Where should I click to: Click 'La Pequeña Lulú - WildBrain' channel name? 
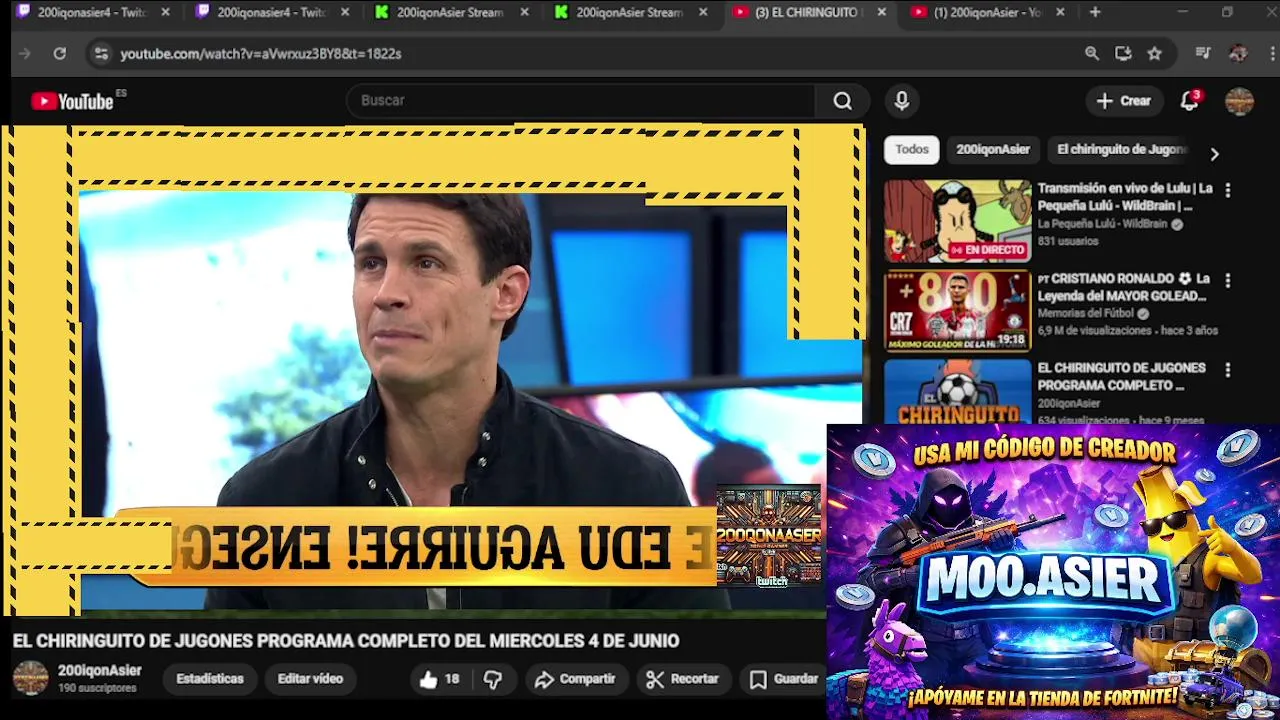(1102, 224)
